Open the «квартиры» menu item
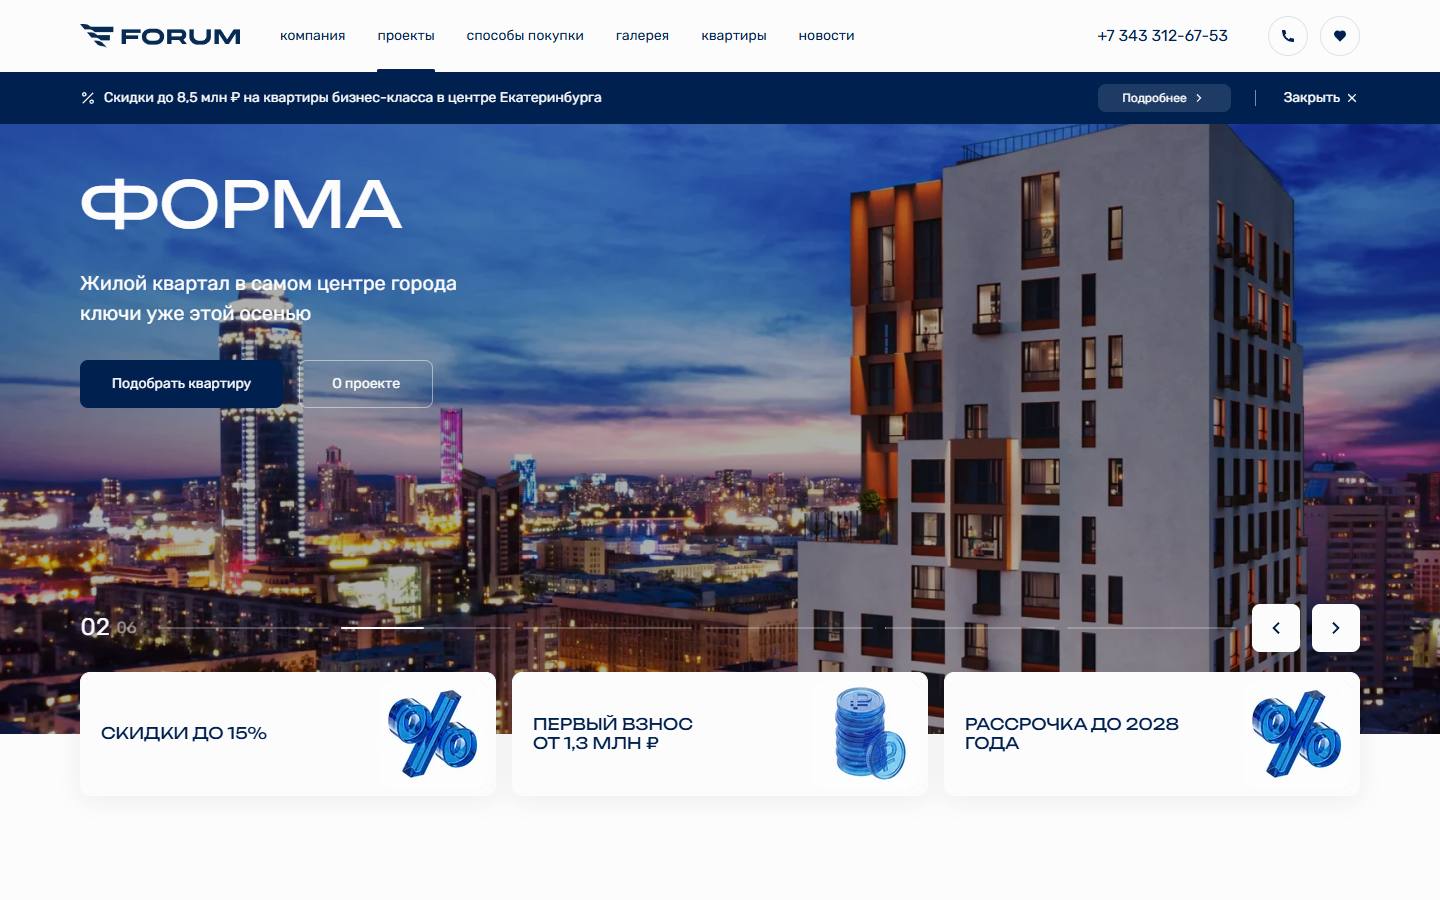 click(x=734, y=36)
